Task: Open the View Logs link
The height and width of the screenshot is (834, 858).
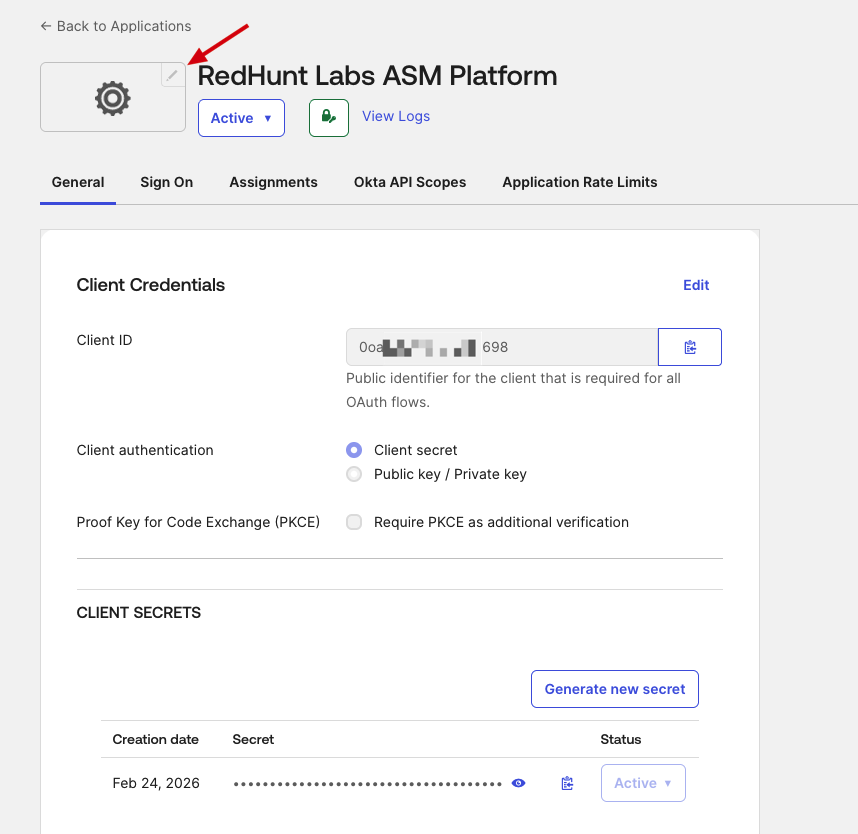Action: 396,116
